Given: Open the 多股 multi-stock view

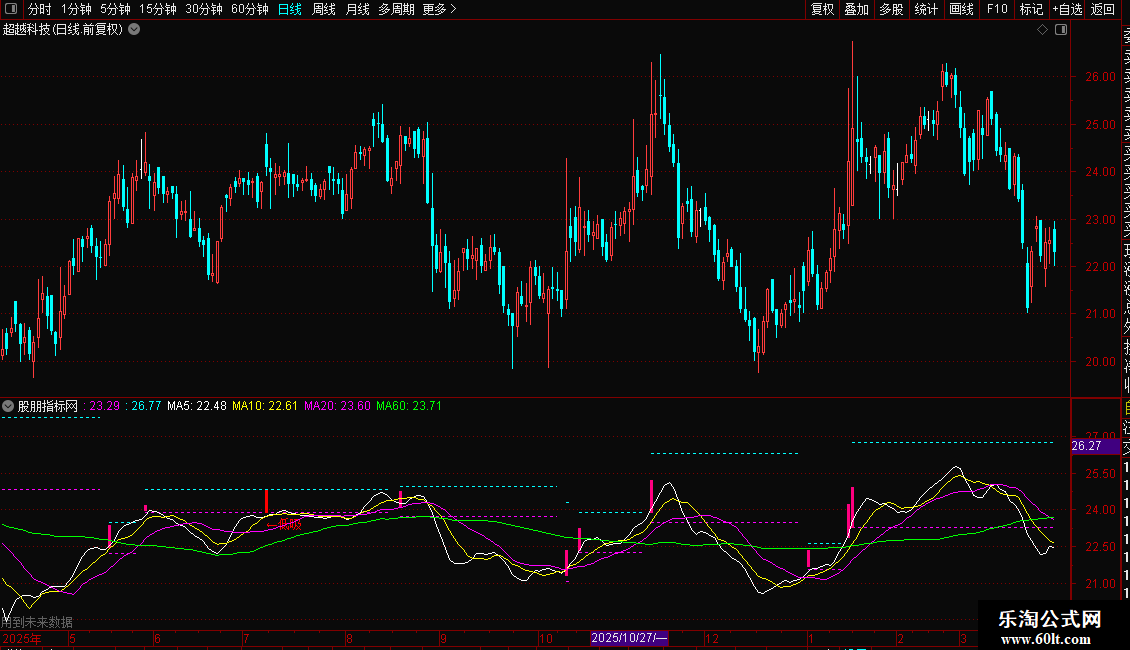Looking at the screenshot, I should coord(891,9).
